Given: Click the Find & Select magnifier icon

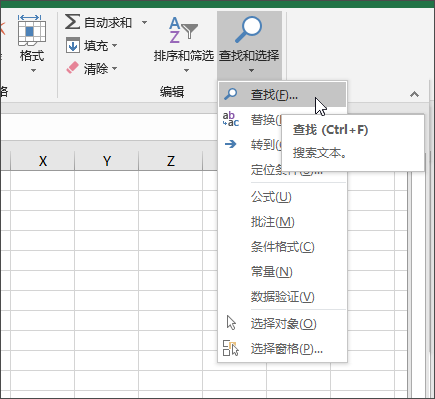Looking at the screenshot, I should (249, 29).
